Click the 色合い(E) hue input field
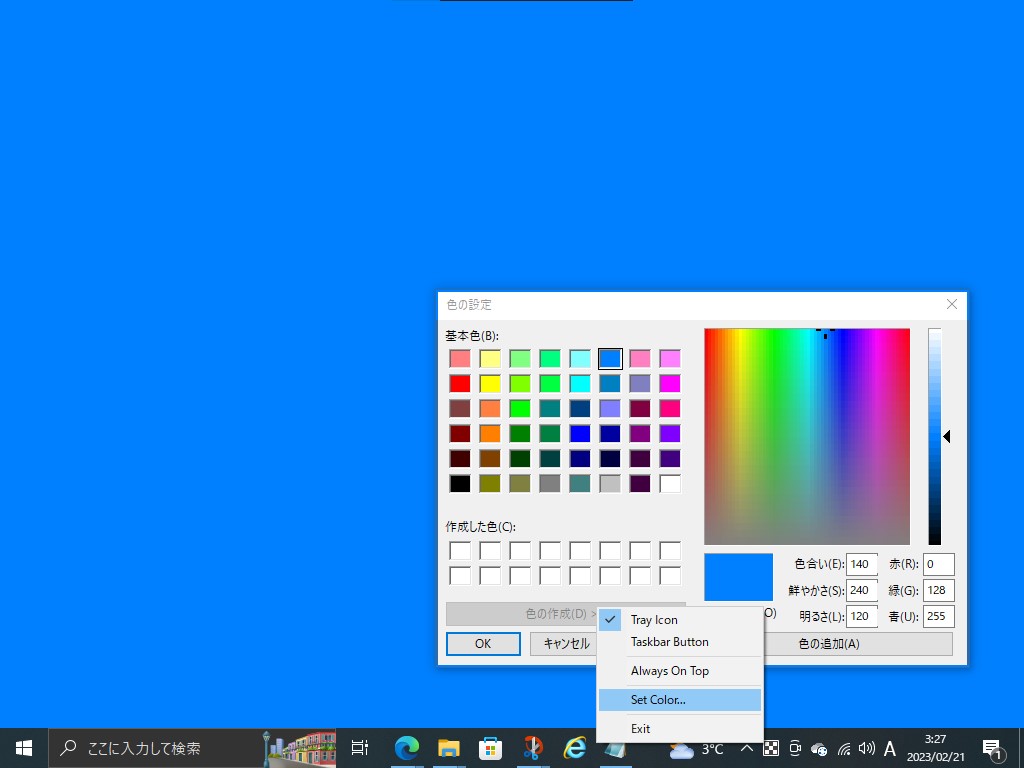This screenshot has width=1024, height=768. coord(861,564)
